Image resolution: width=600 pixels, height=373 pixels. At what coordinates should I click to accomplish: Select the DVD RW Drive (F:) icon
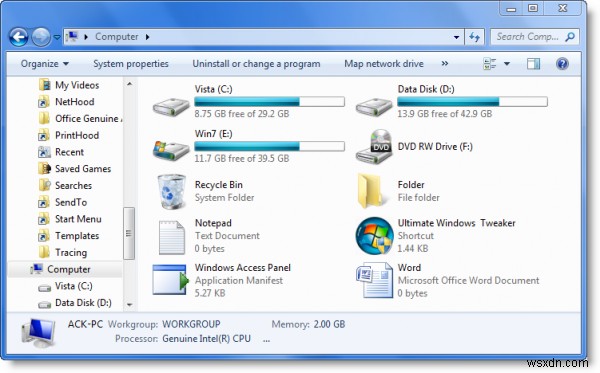pyautogui.click(x=374, y=147)
